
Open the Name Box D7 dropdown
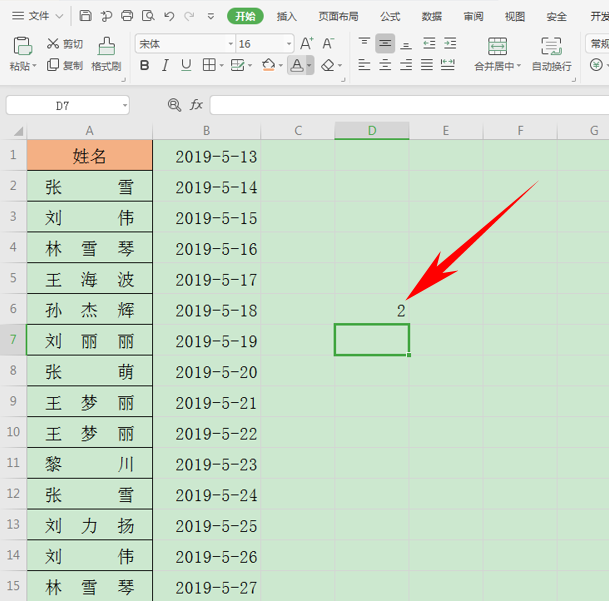[x=125, y=105]
